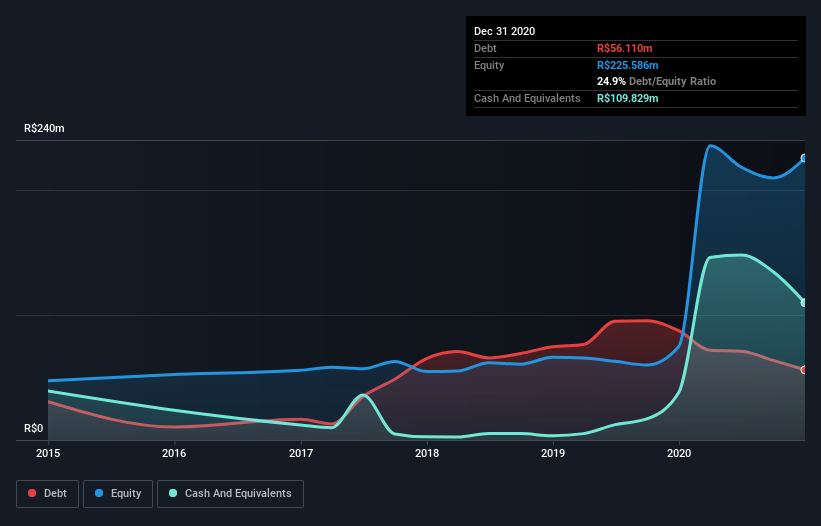This screenshot has width=821, height=526.
Task: Select the 2017 axis label
Action: point(301,453)
